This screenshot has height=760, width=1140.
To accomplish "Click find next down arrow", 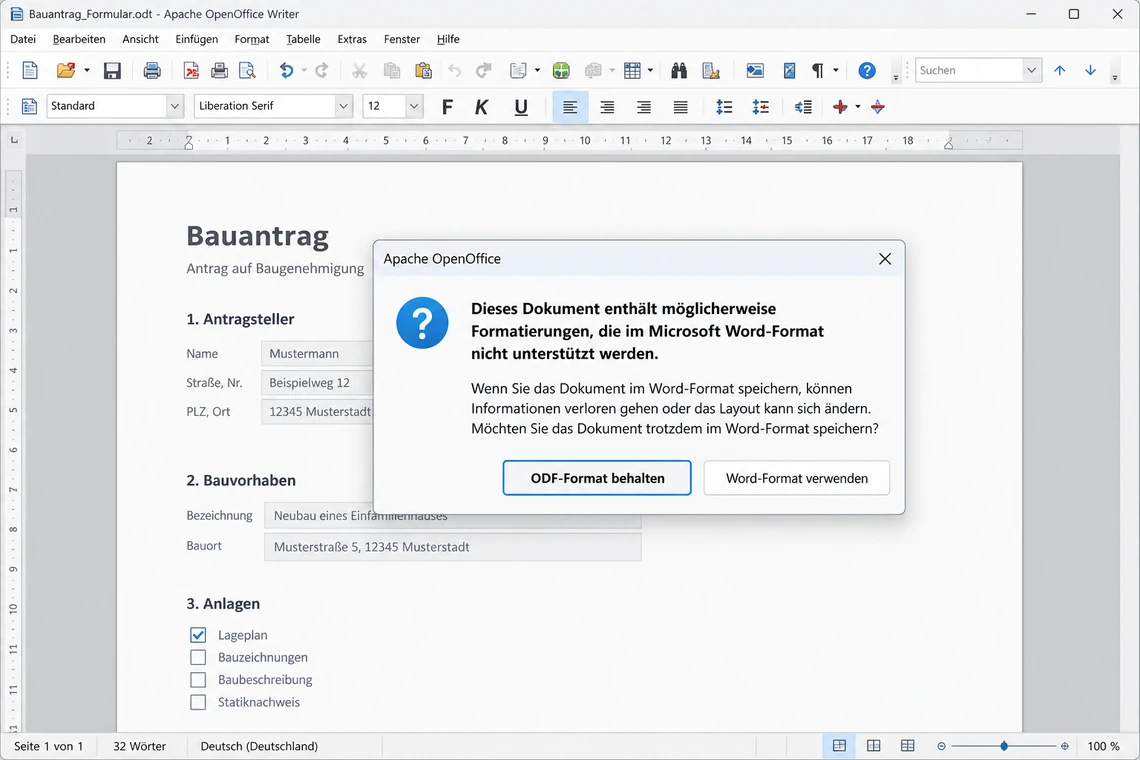I will pyautogui.click(x=1091, y=71).
